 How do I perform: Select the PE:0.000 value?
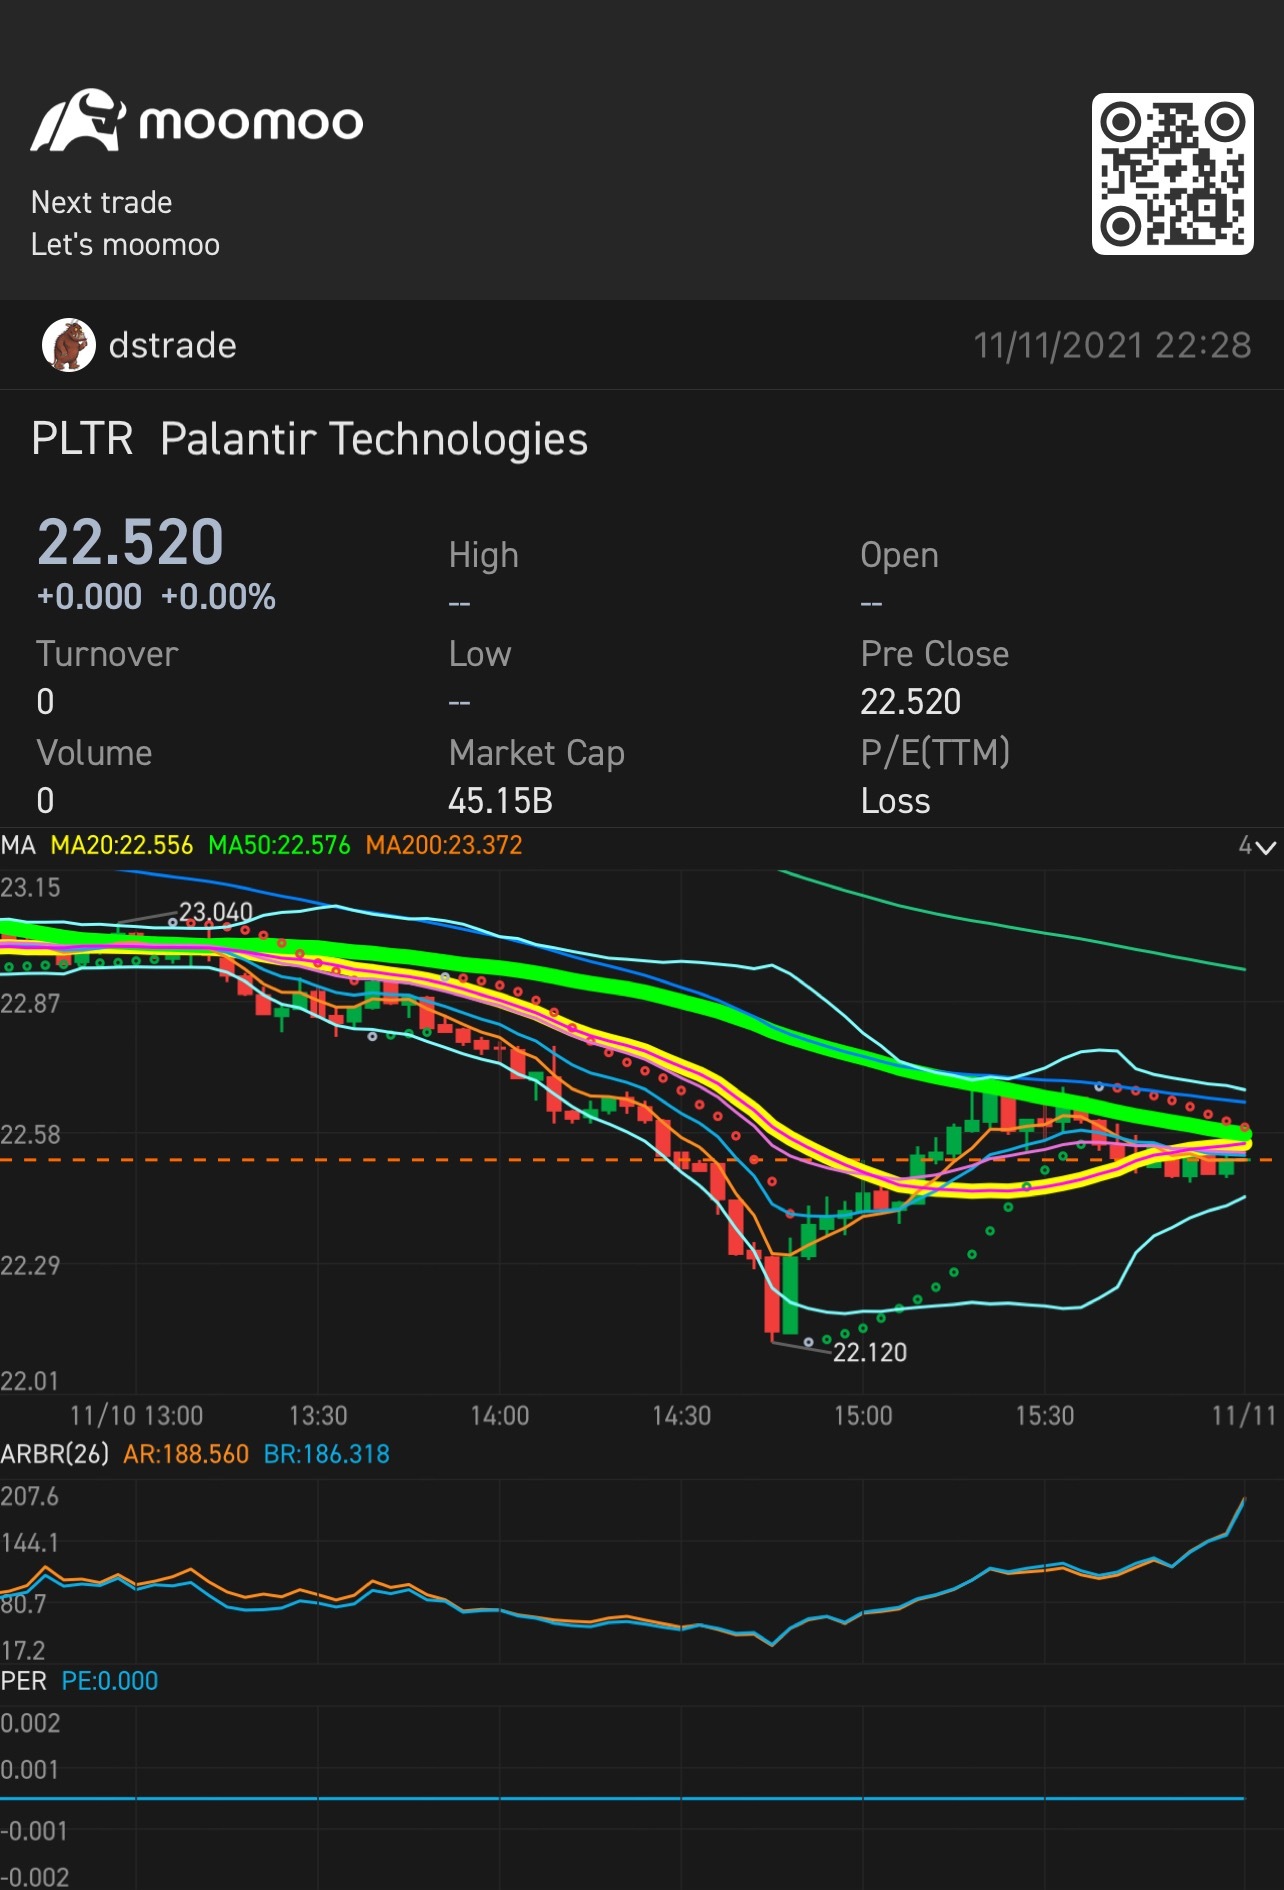pyautogui.click(x=110, y=1680)
